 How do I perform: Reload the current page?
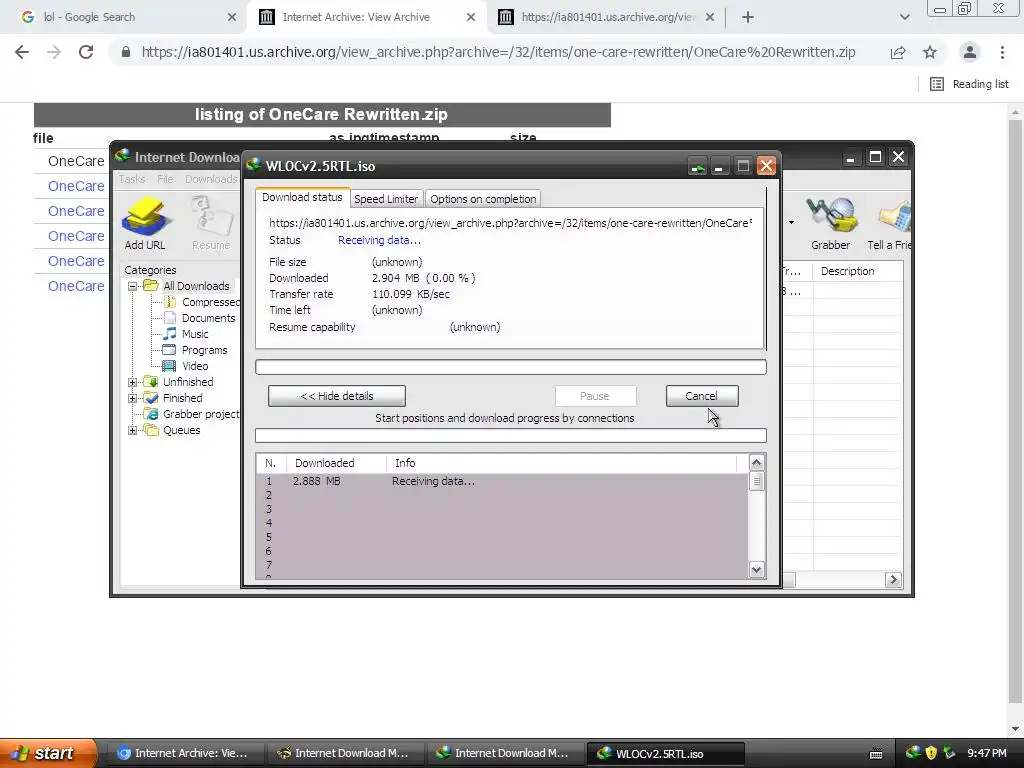(86, 52)
